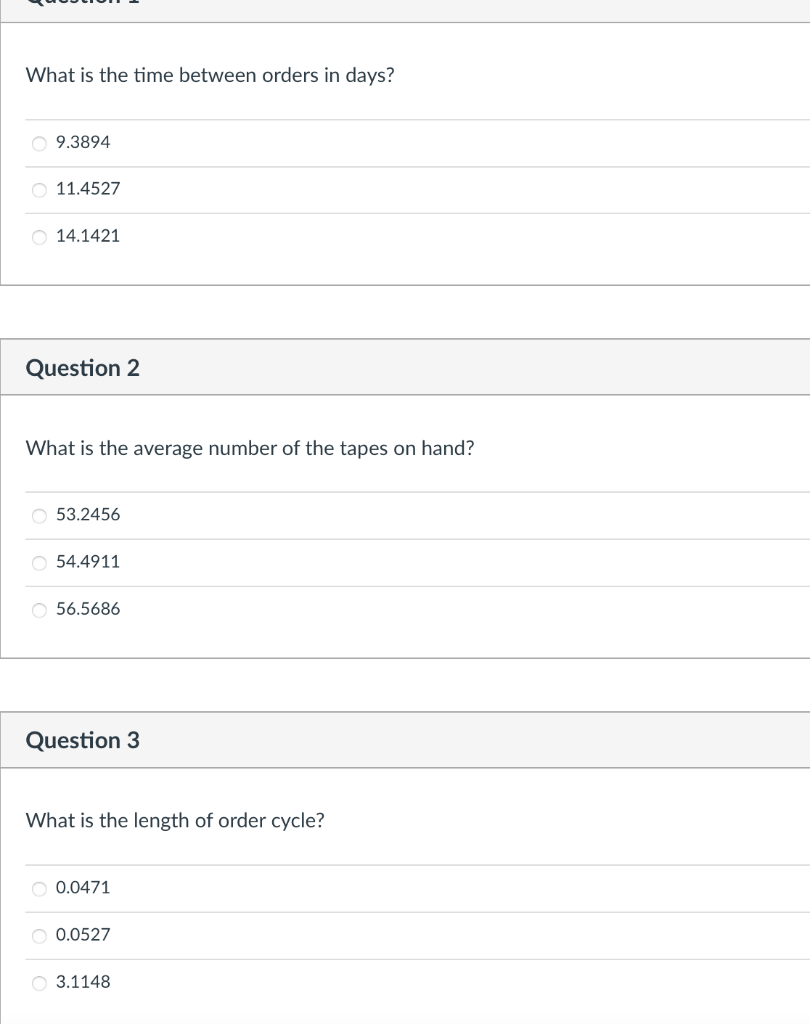Click the "Question 2" header title

[x=83, y=368]
